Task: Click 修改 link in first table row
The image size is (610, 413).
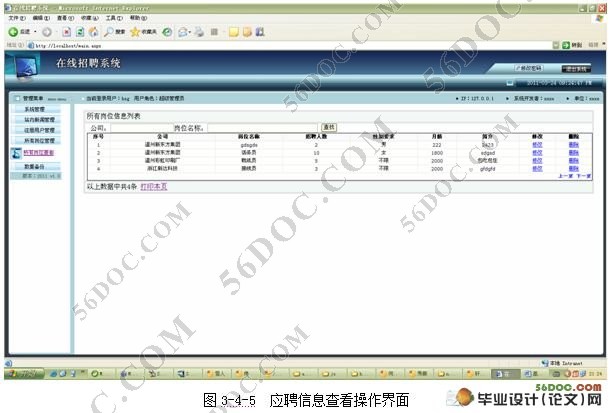Action: click(537, 145)
